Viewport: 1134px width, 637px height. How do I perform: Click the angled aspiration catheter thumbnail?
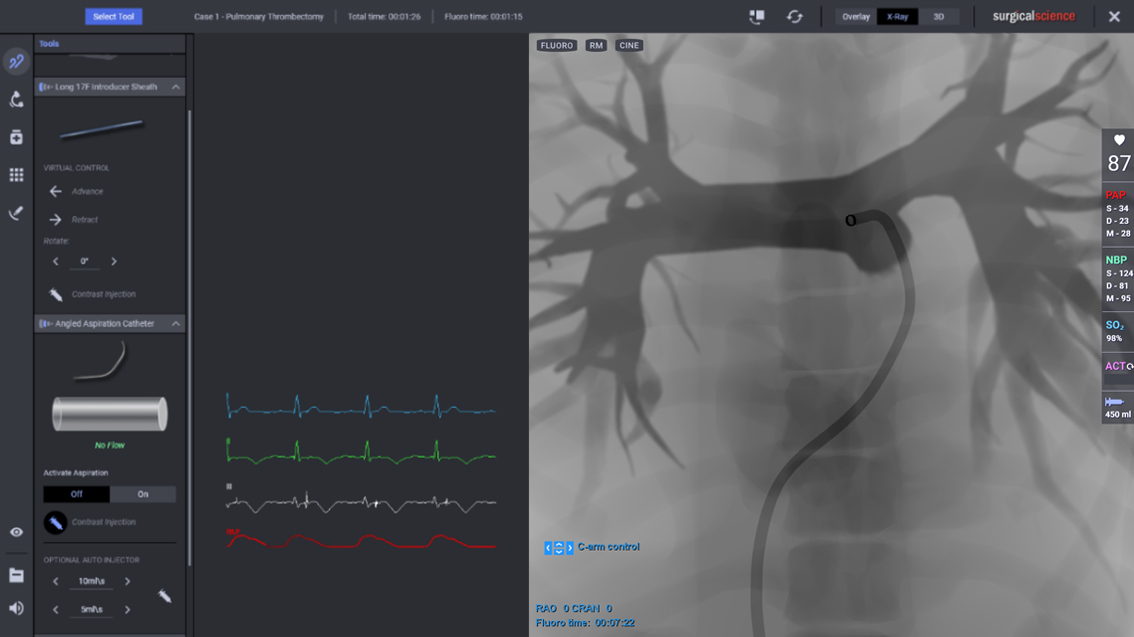(101, 360)
